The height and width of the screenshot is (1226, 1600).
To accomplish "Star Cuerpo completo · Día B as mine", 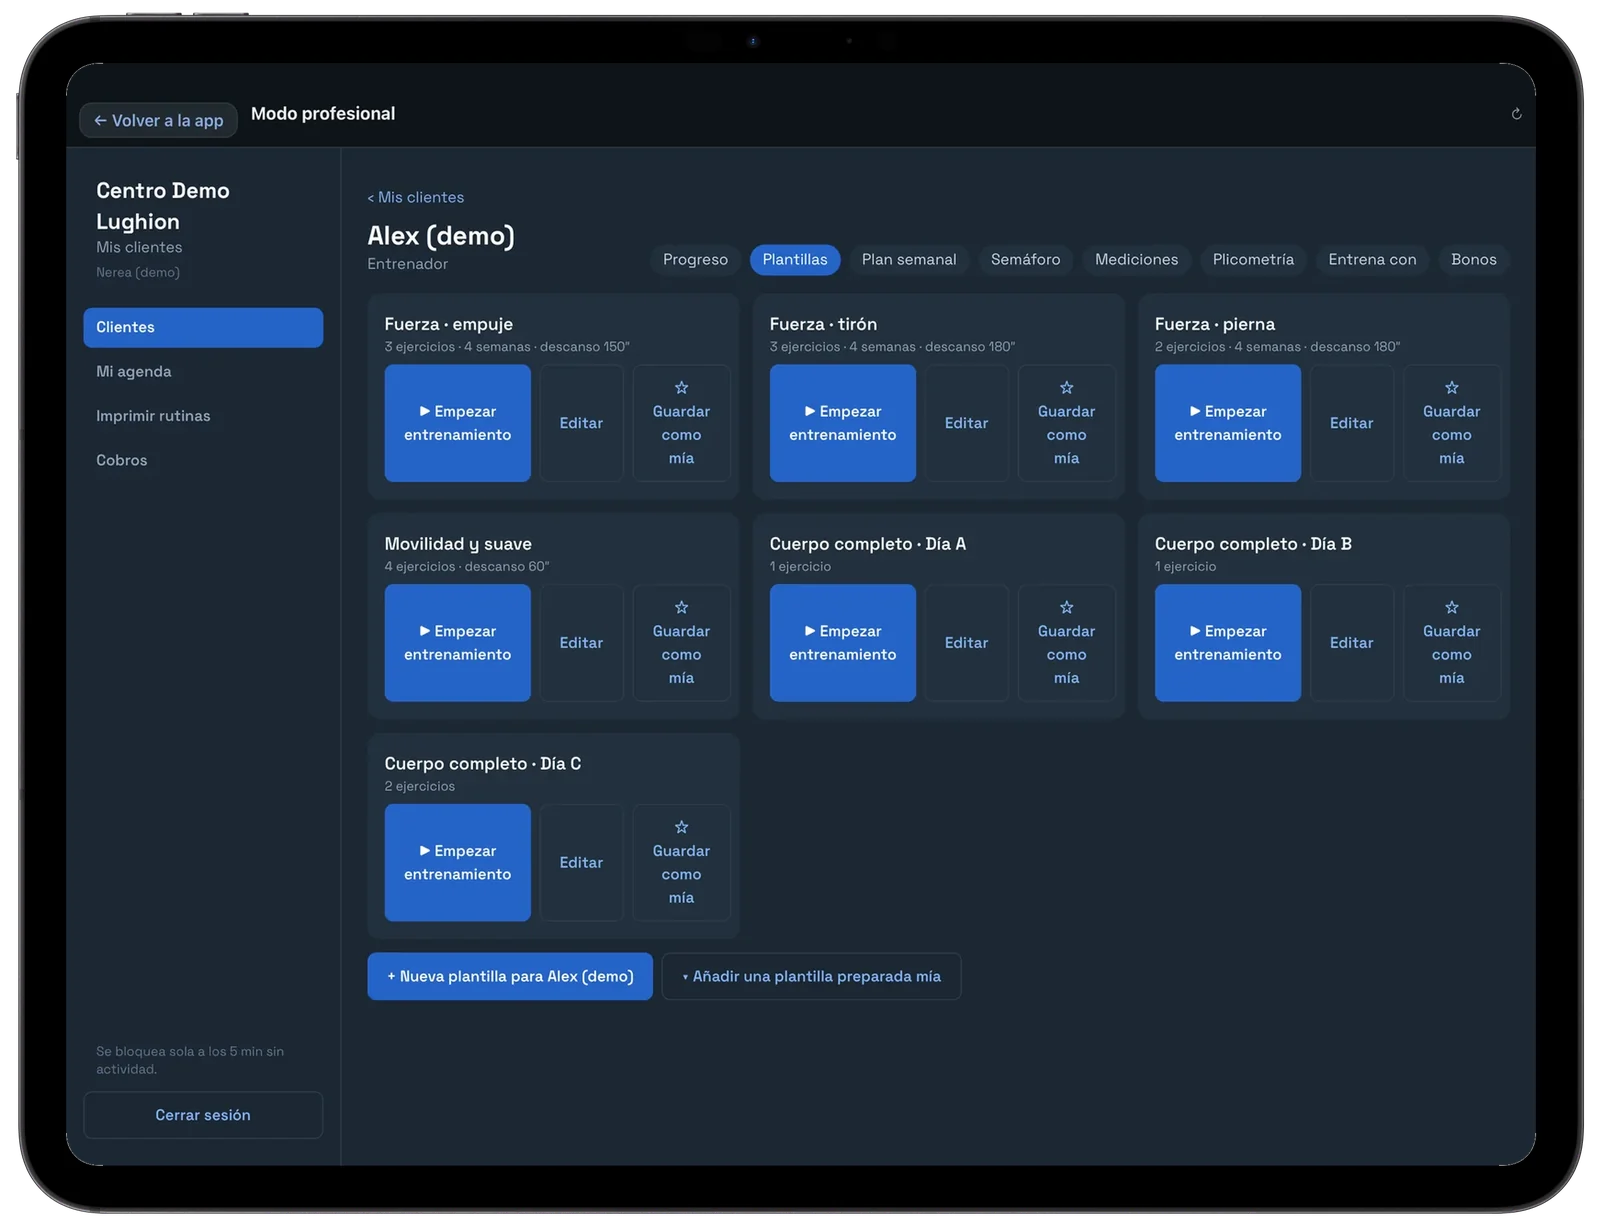I will pos(1451,643).
